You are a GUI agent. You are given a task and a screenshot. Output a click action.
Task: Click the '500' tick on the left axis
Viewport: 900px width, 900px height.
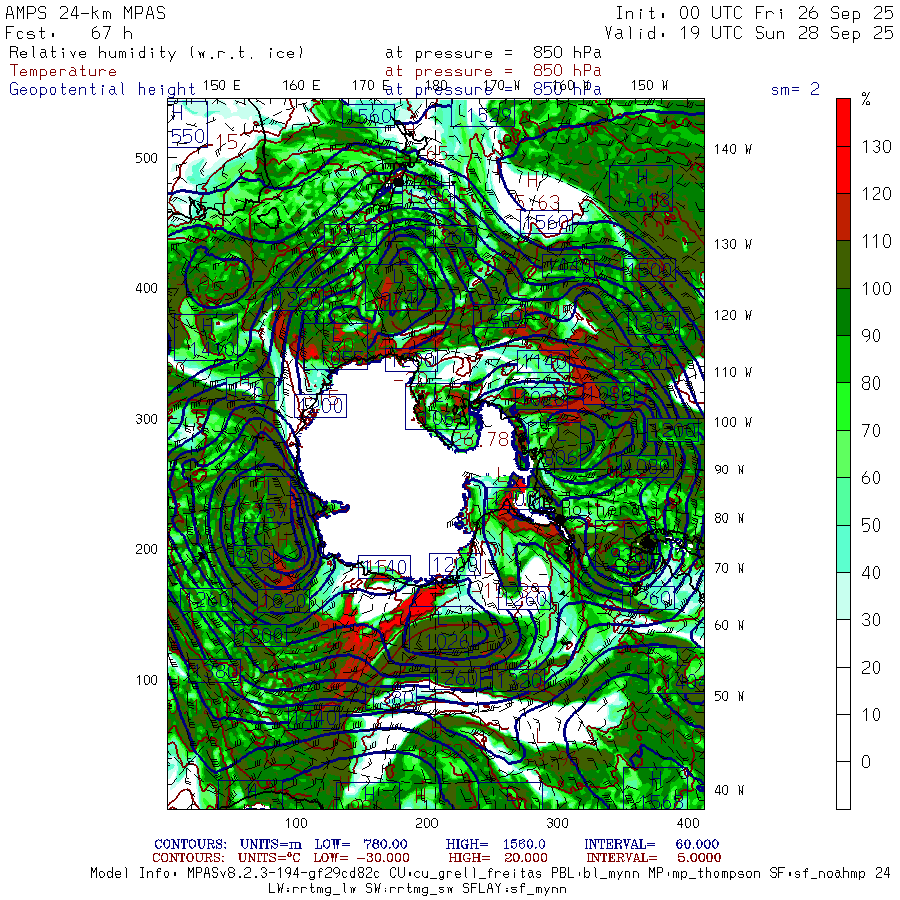pos(146,158)
